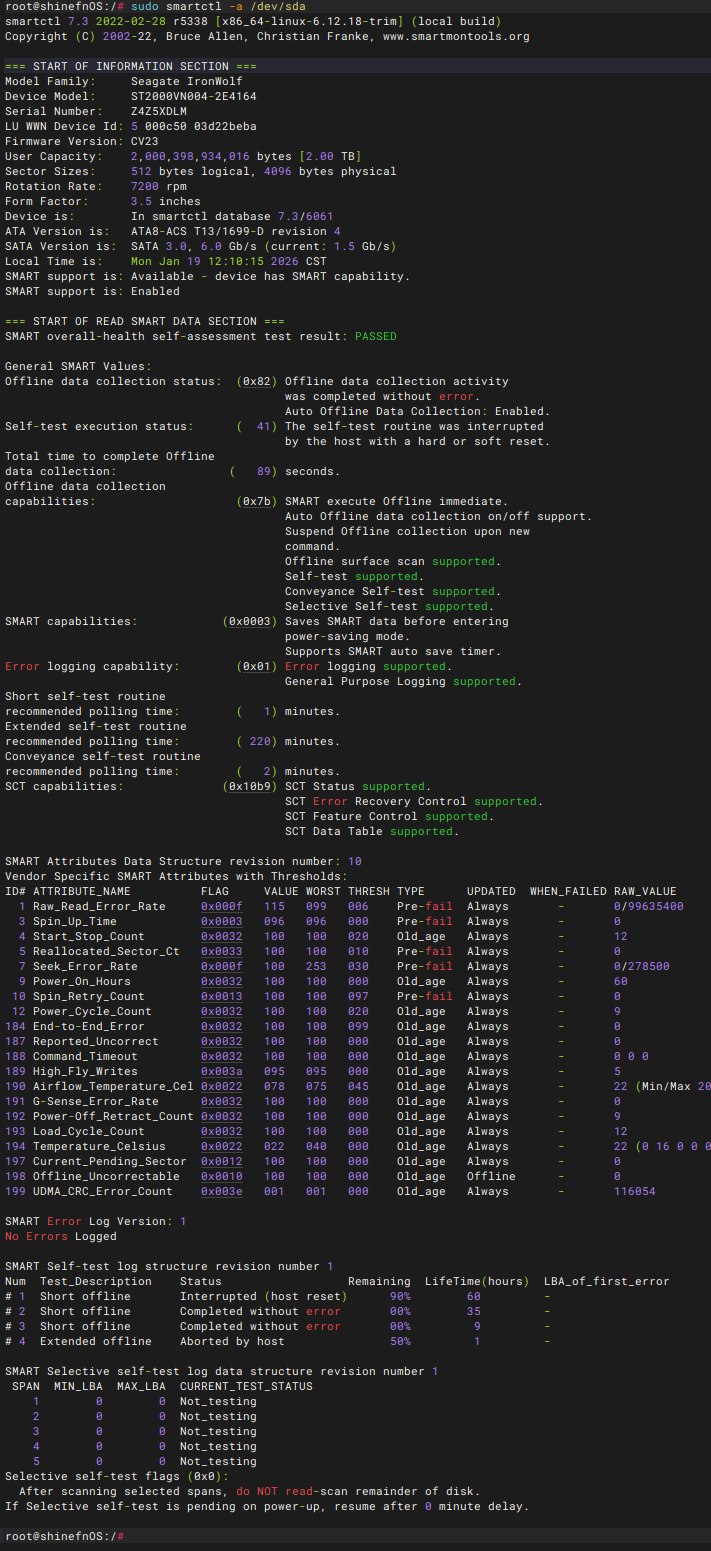The width and height of the screenshot is (711, 1551).
Task: Open the www.smartmontools.org URL
Action: click(x=454, y=36)
